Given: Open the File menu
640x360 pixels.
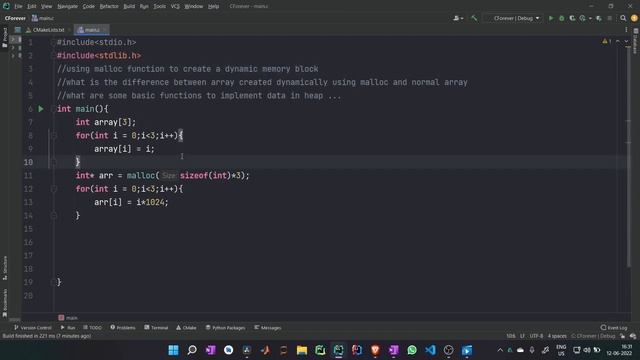Looking at the screenshot, I should [x=18, y=6].
